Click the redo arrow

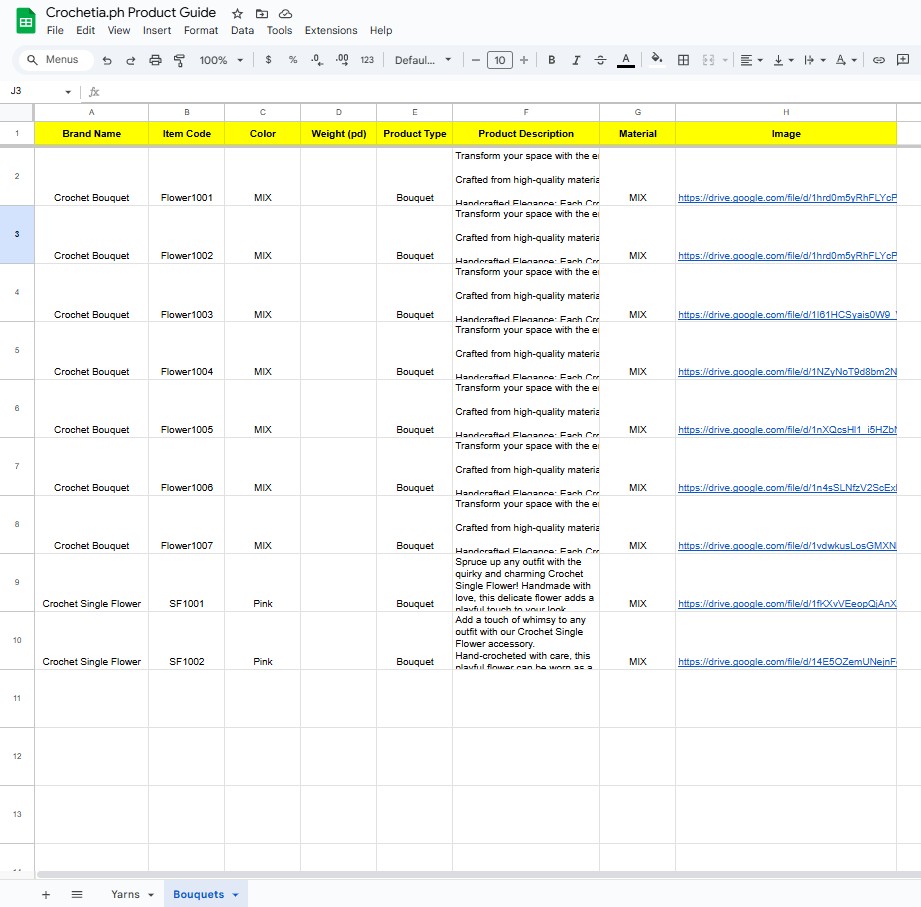pyautogui.click(x=131, y=60)
